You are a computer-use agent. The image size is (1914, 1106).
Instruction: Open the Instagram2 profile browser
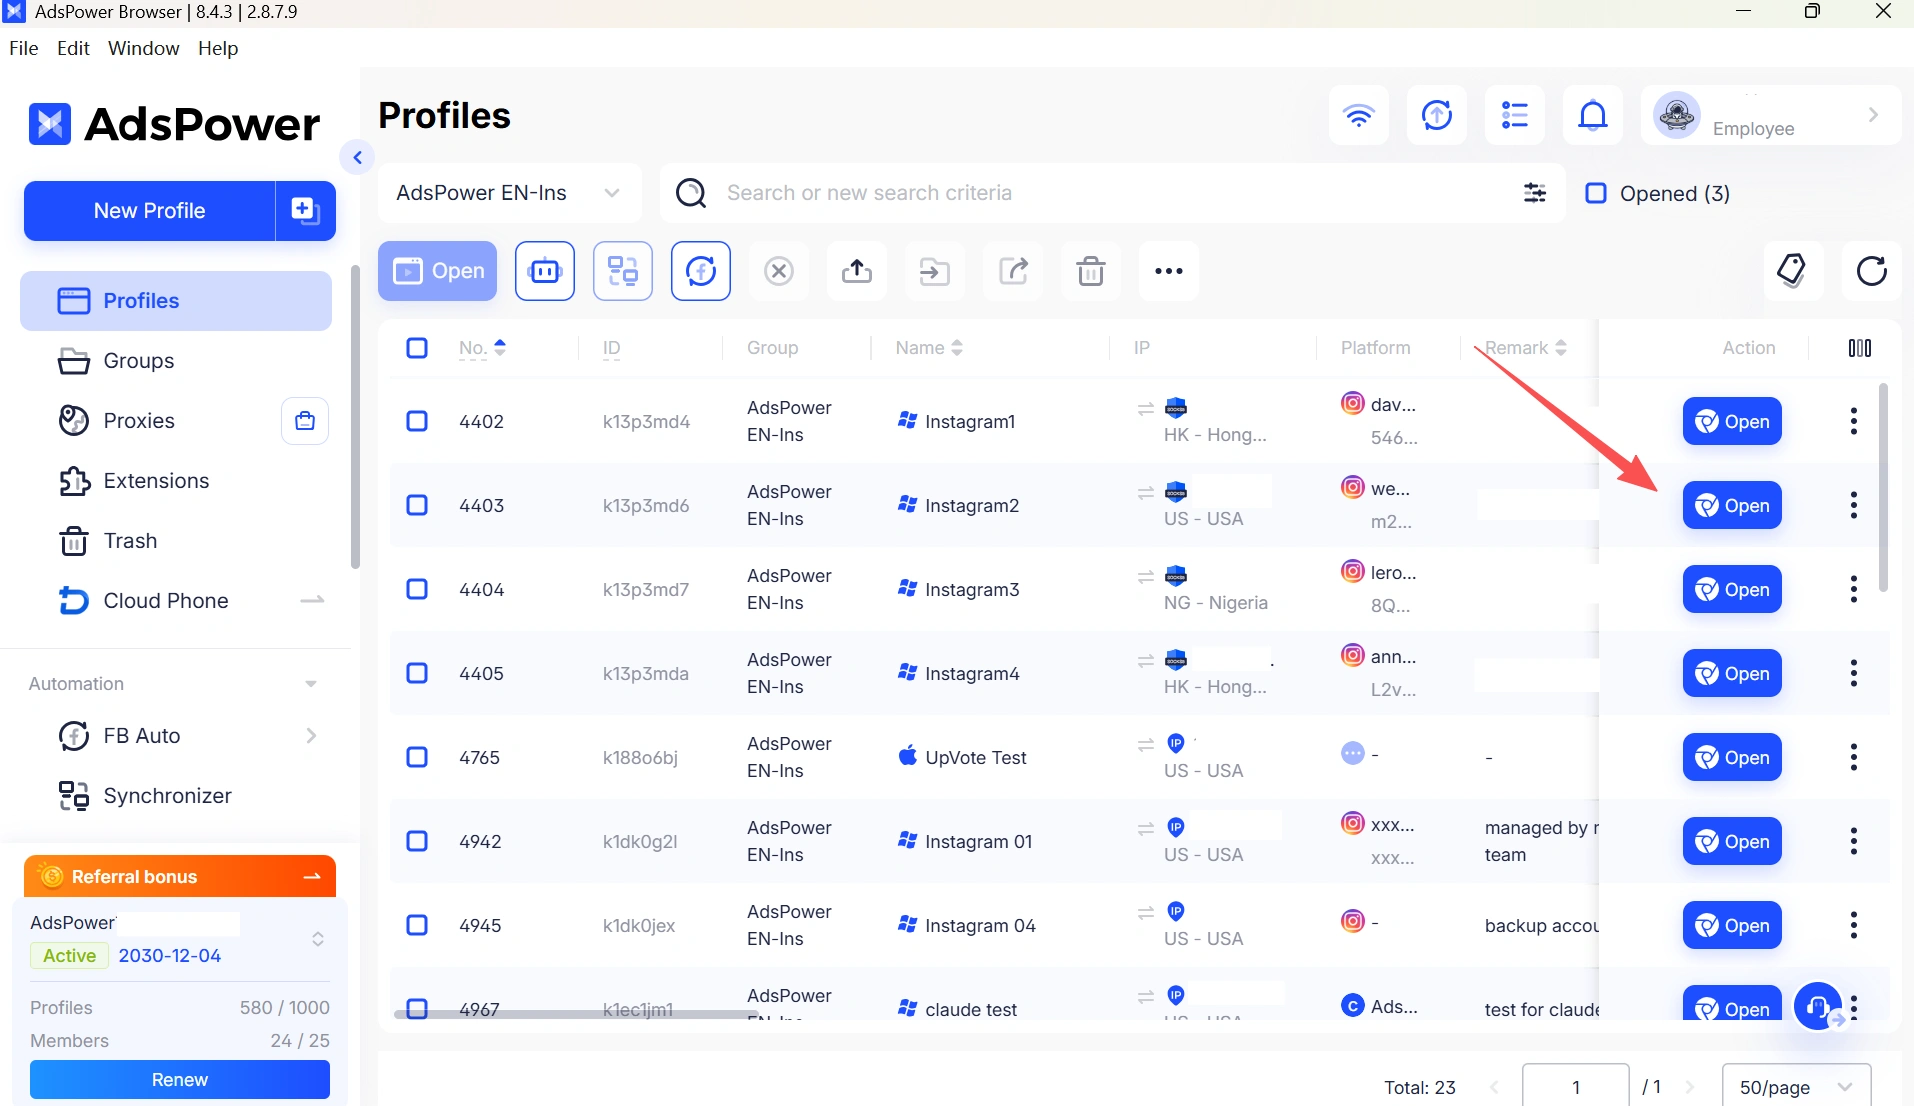coord(1732,505)
